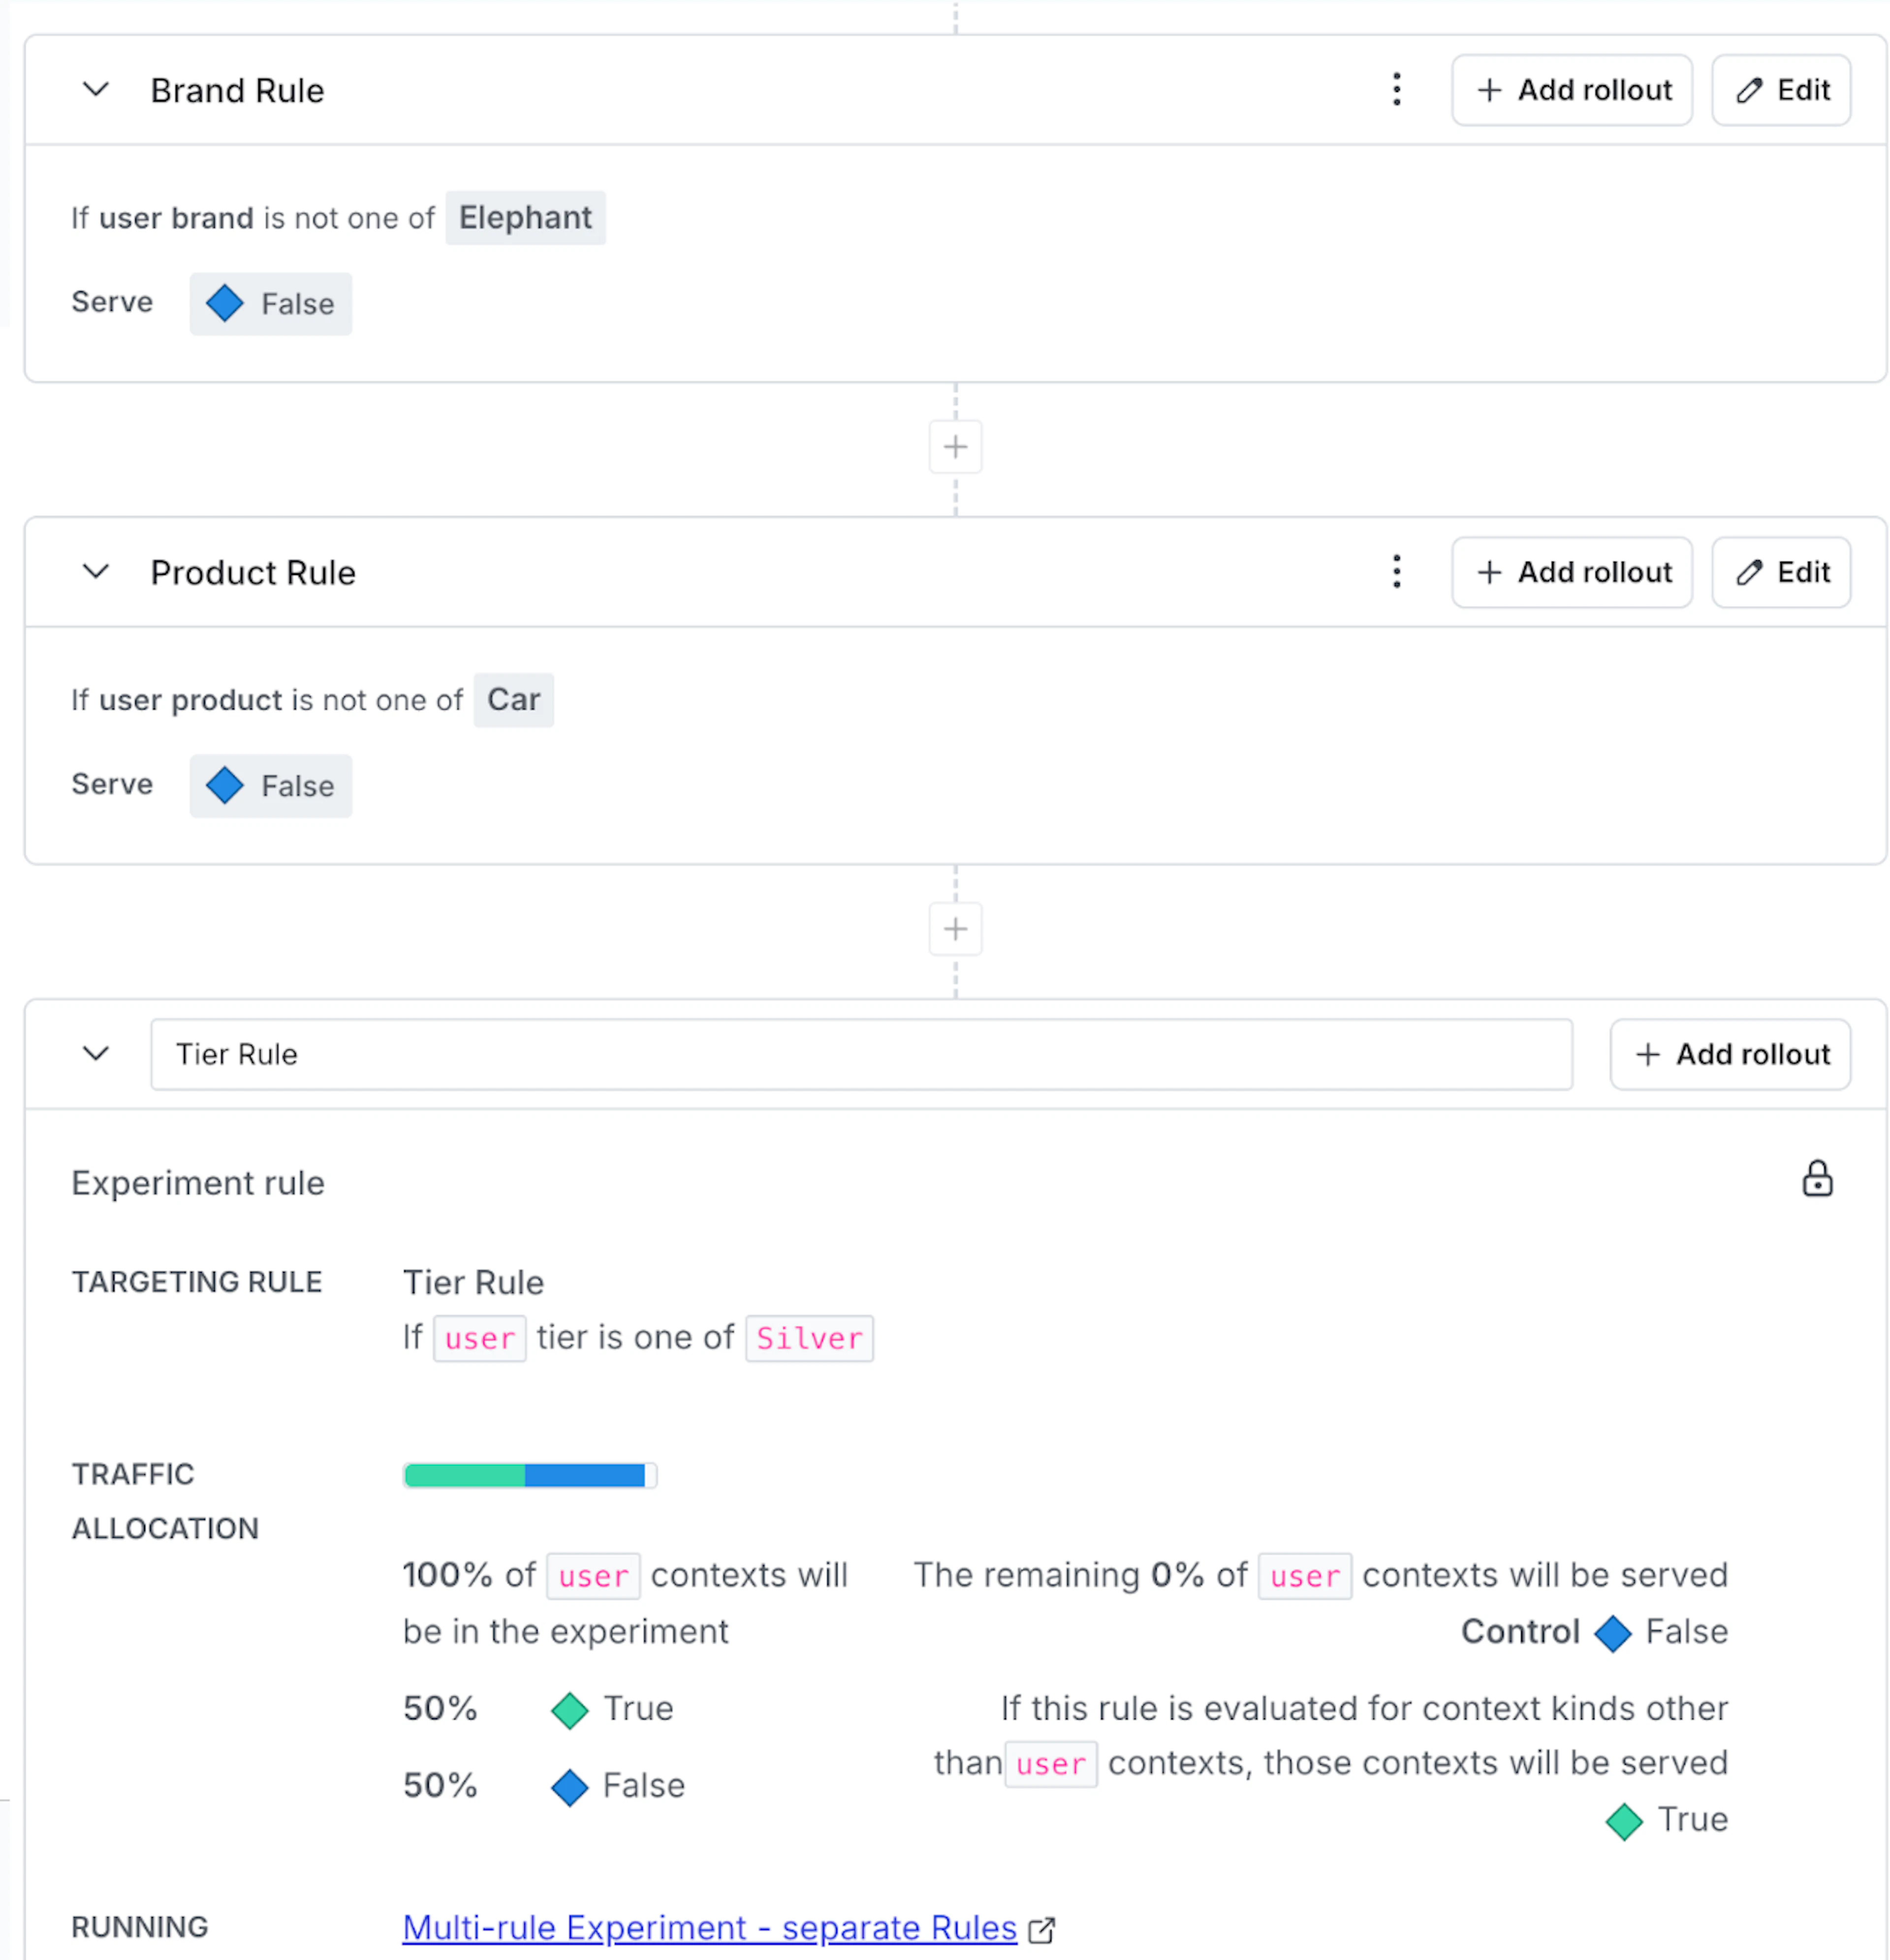Click the traffic allocation progress bar
The height and width of the screenshot is (1960, 1890).
(529, 1475)
